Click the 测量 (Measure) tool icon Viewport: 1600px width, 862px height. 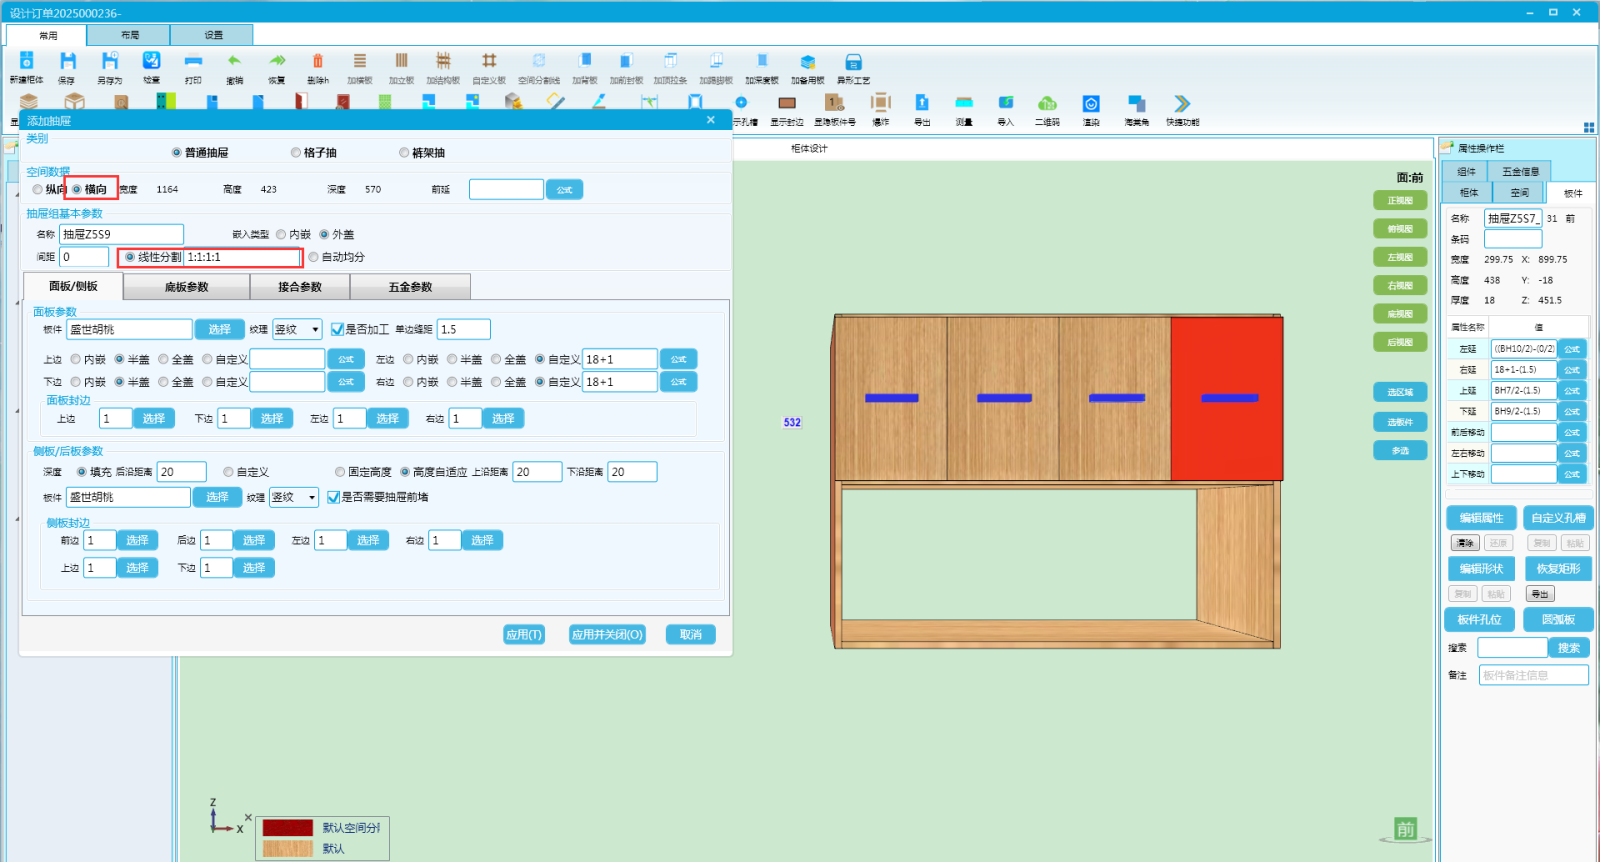(x=963, y=104)
